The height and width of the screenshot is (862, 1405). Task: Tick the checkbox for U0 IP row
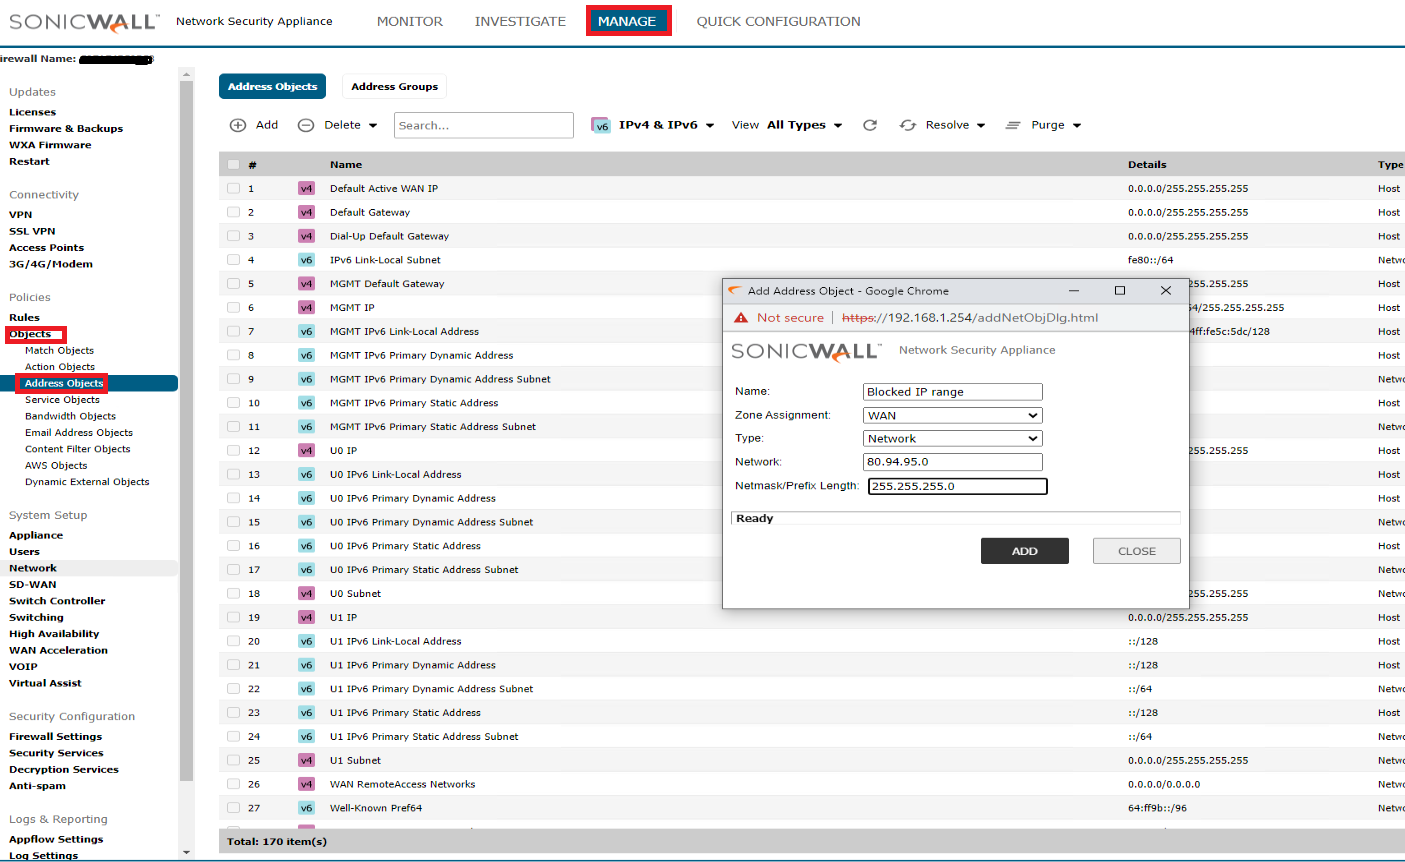click(x=233, y=451)
